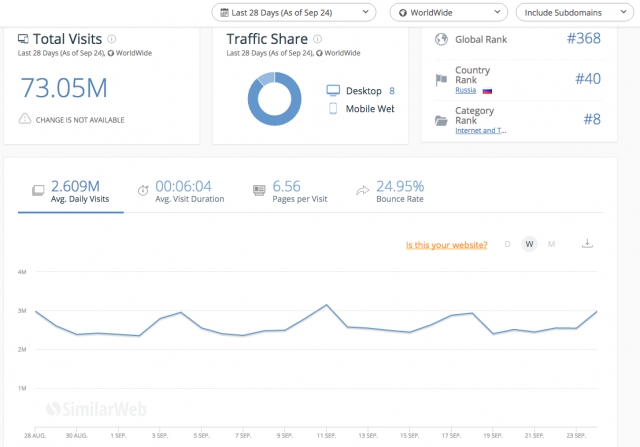Image resolution: width=640 pixels, height=447 pixels.
Task: Select the Bounce Rate tab
Action: click(x=390, y=191)
